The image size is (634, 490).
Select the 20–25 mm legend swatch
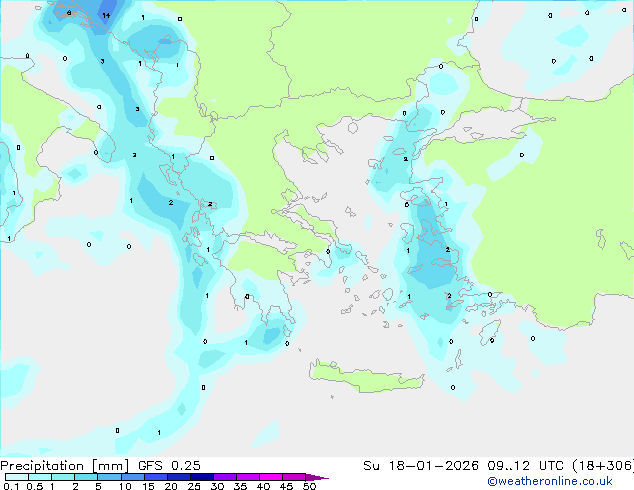tap(178, 477)
